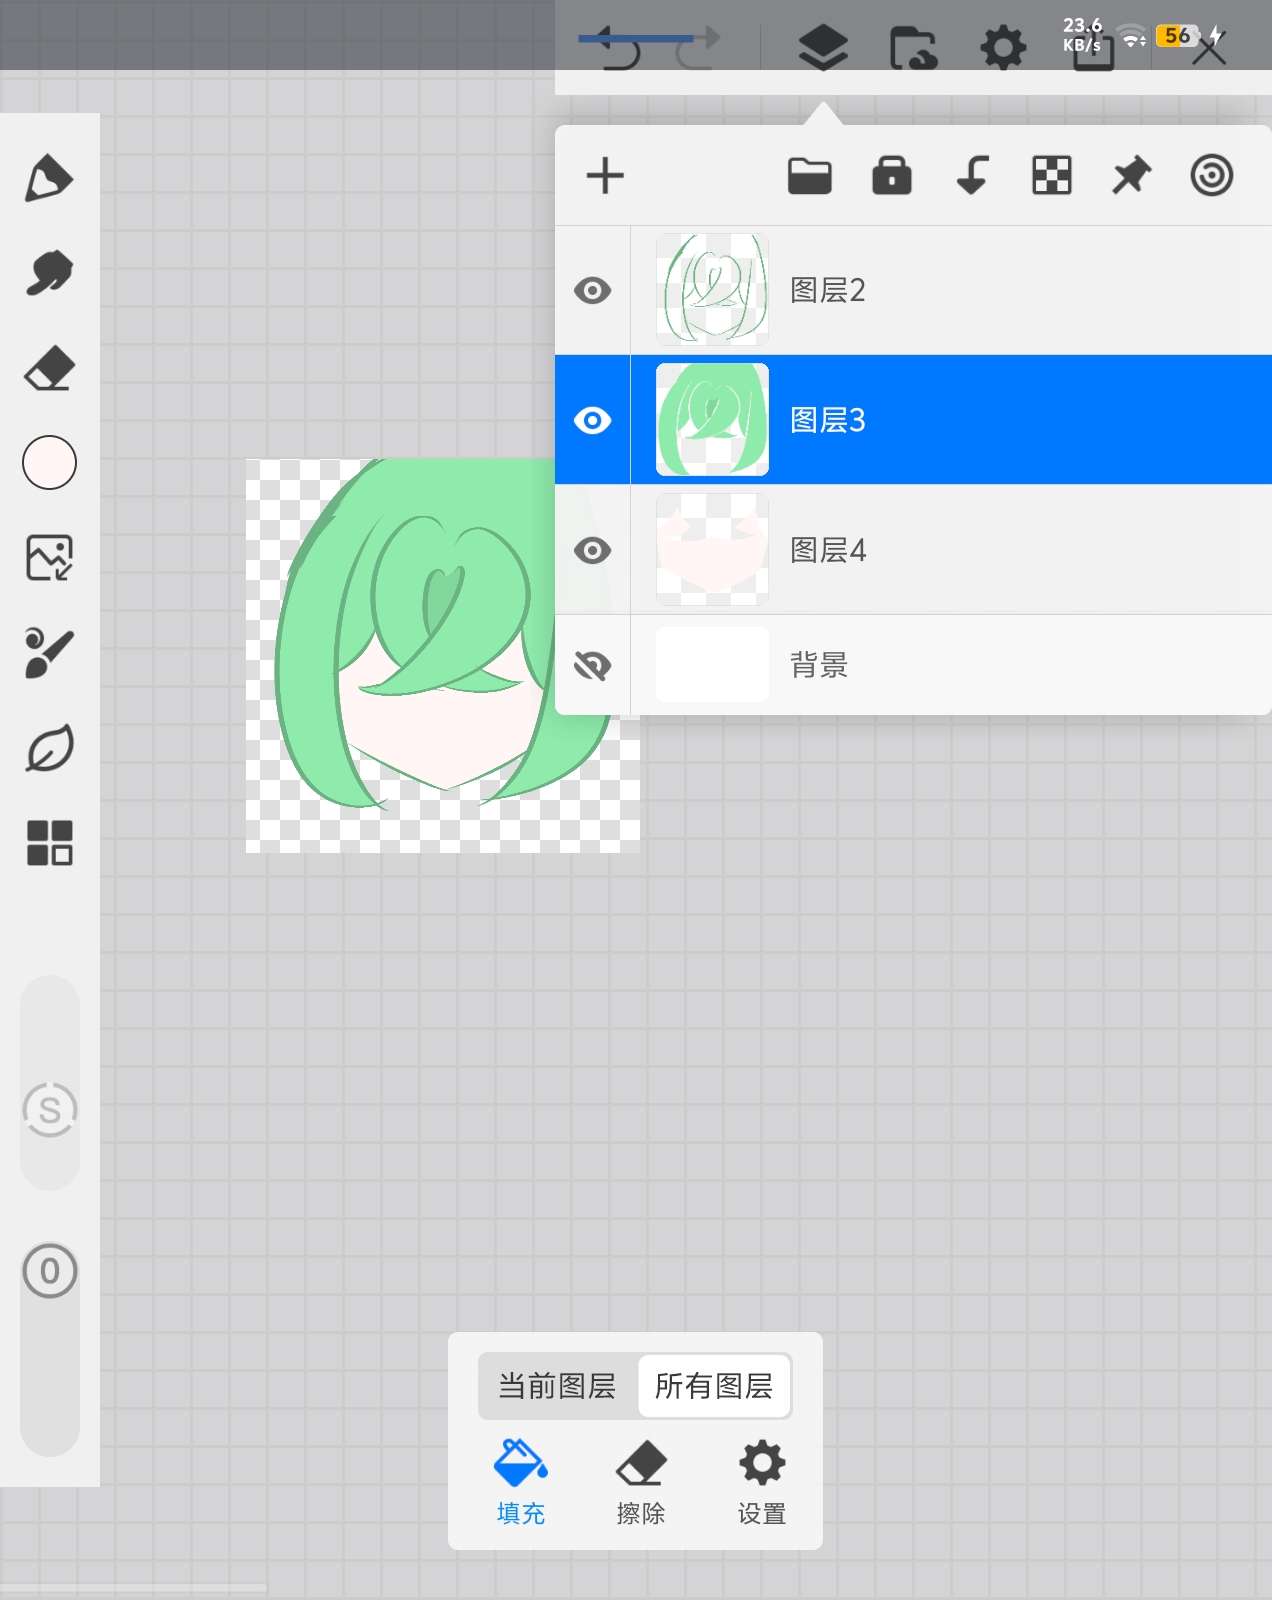Click the lock layer icon
Screen dimensions: 1272x1600
click(891, 176)
